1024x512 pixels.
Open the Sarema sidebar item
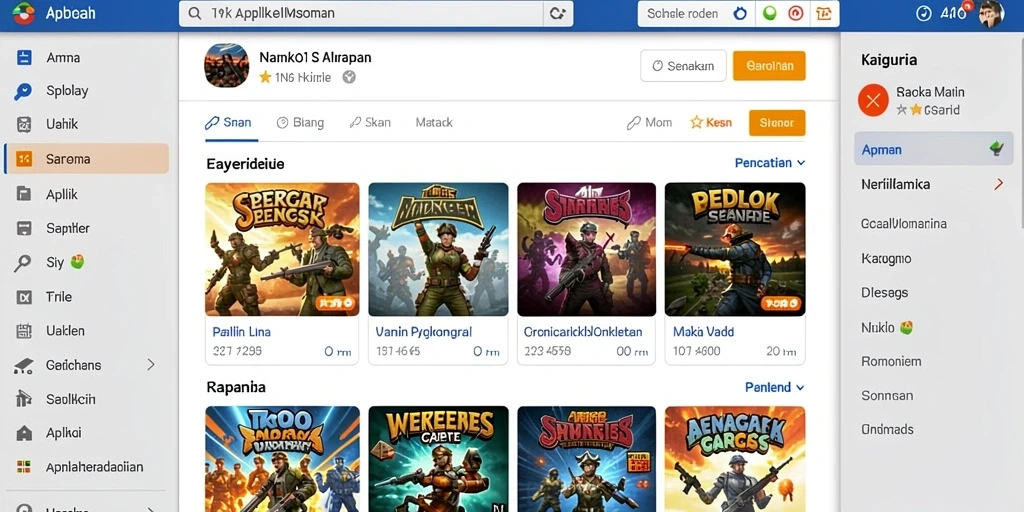pos(86,159)
